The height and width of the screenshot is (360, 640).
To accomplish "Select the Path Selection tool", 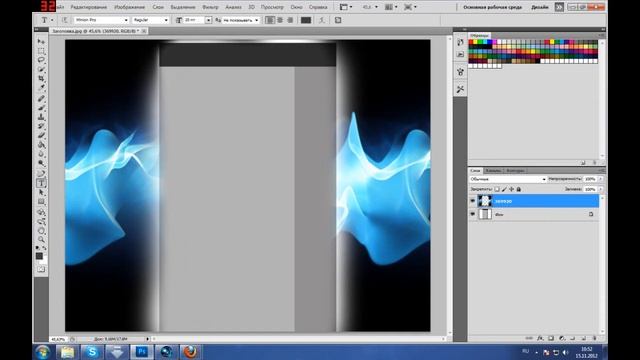I will (x=41, y=192).
